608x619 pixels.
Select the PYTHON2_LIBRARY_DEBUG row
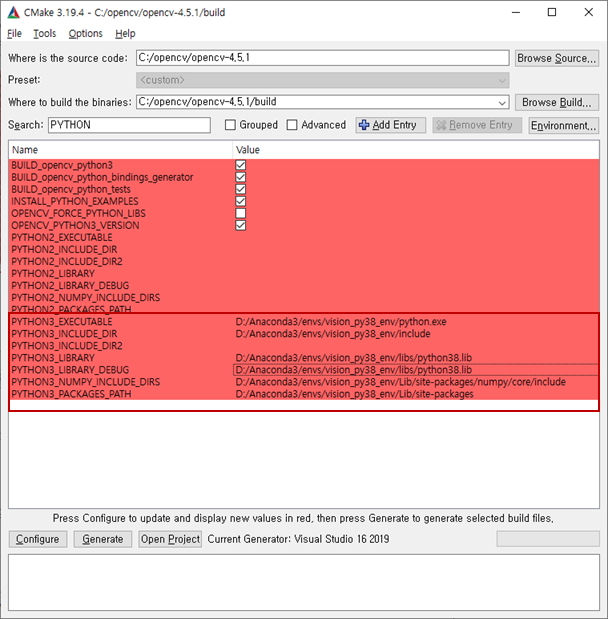click(x=304, y=286)
